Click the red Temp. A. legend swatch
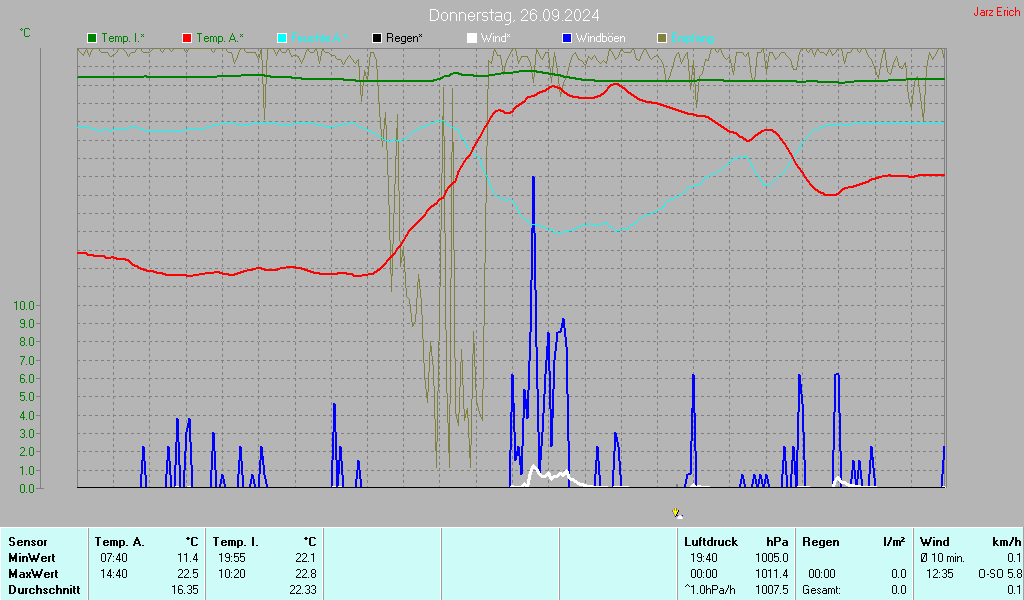The height and width of the screenshot is (600, 1024). (x=187, y=39)
